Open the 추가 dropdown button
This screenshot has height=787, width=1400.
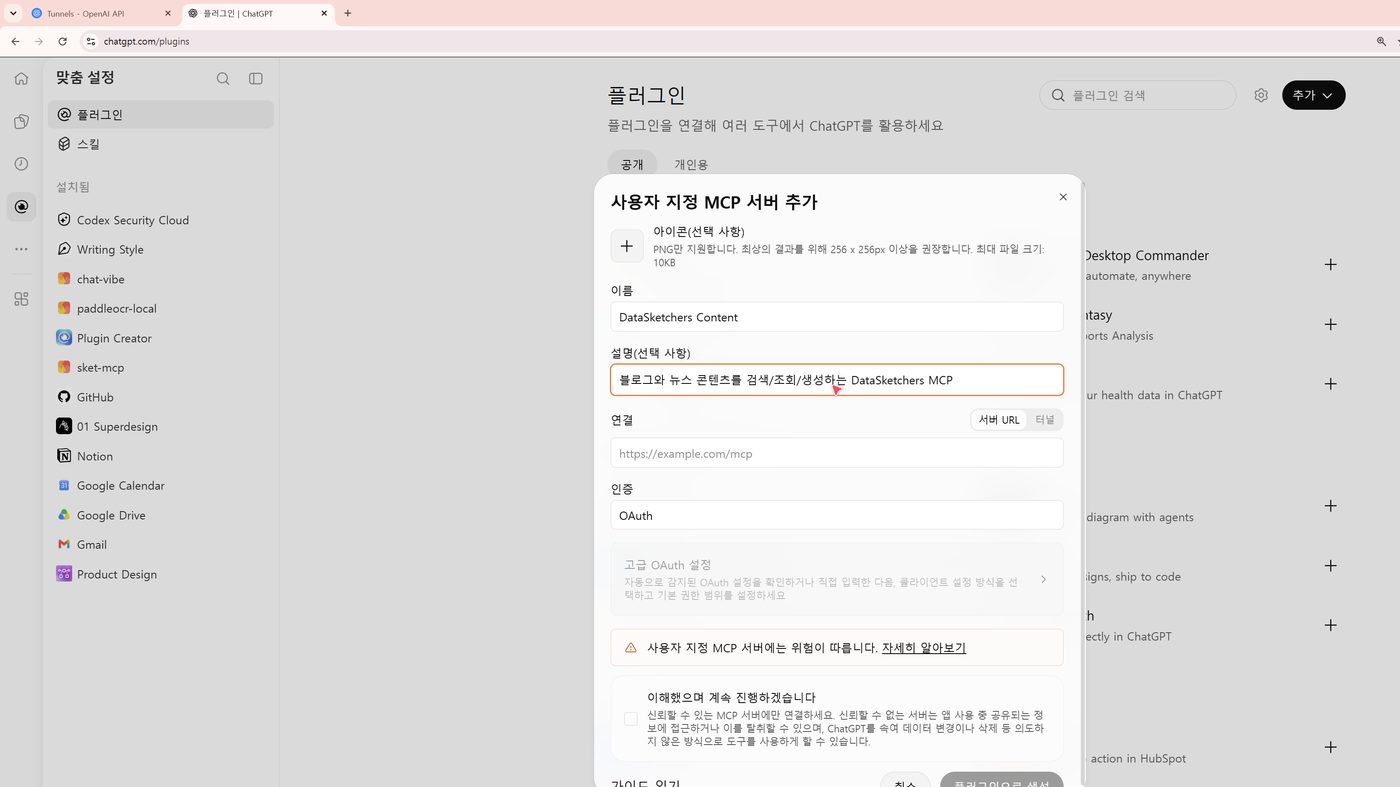point(1313,95)
